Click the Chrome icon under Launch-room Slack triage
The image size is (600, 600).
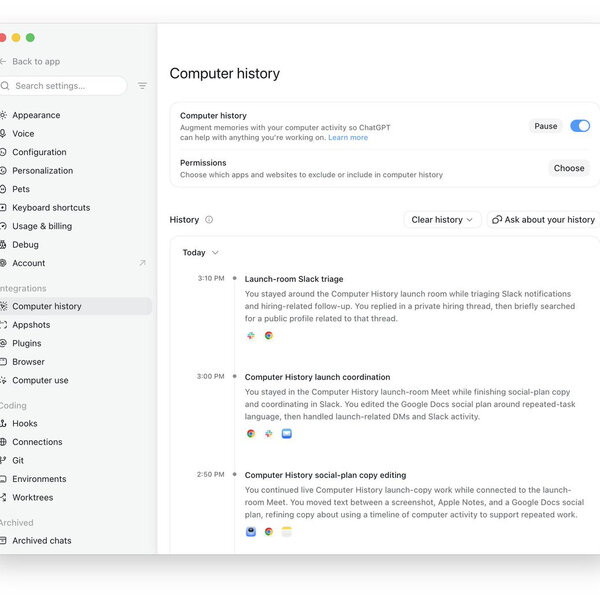click(269, 336)
